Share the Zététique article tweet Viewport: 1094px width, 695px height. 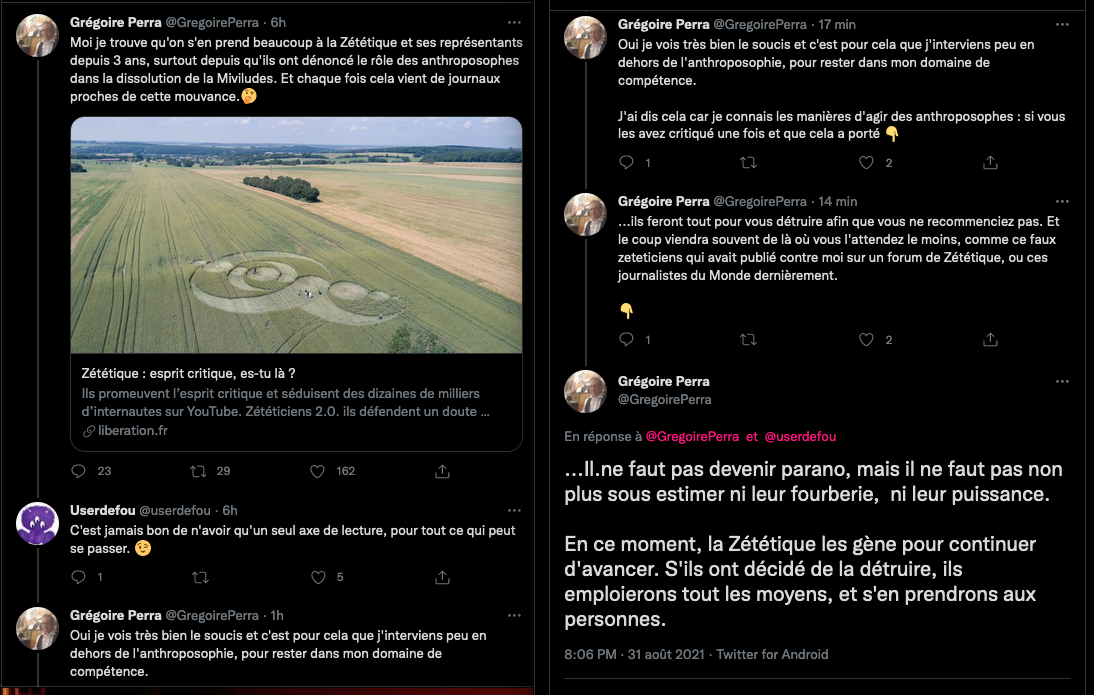coord(442,471)
